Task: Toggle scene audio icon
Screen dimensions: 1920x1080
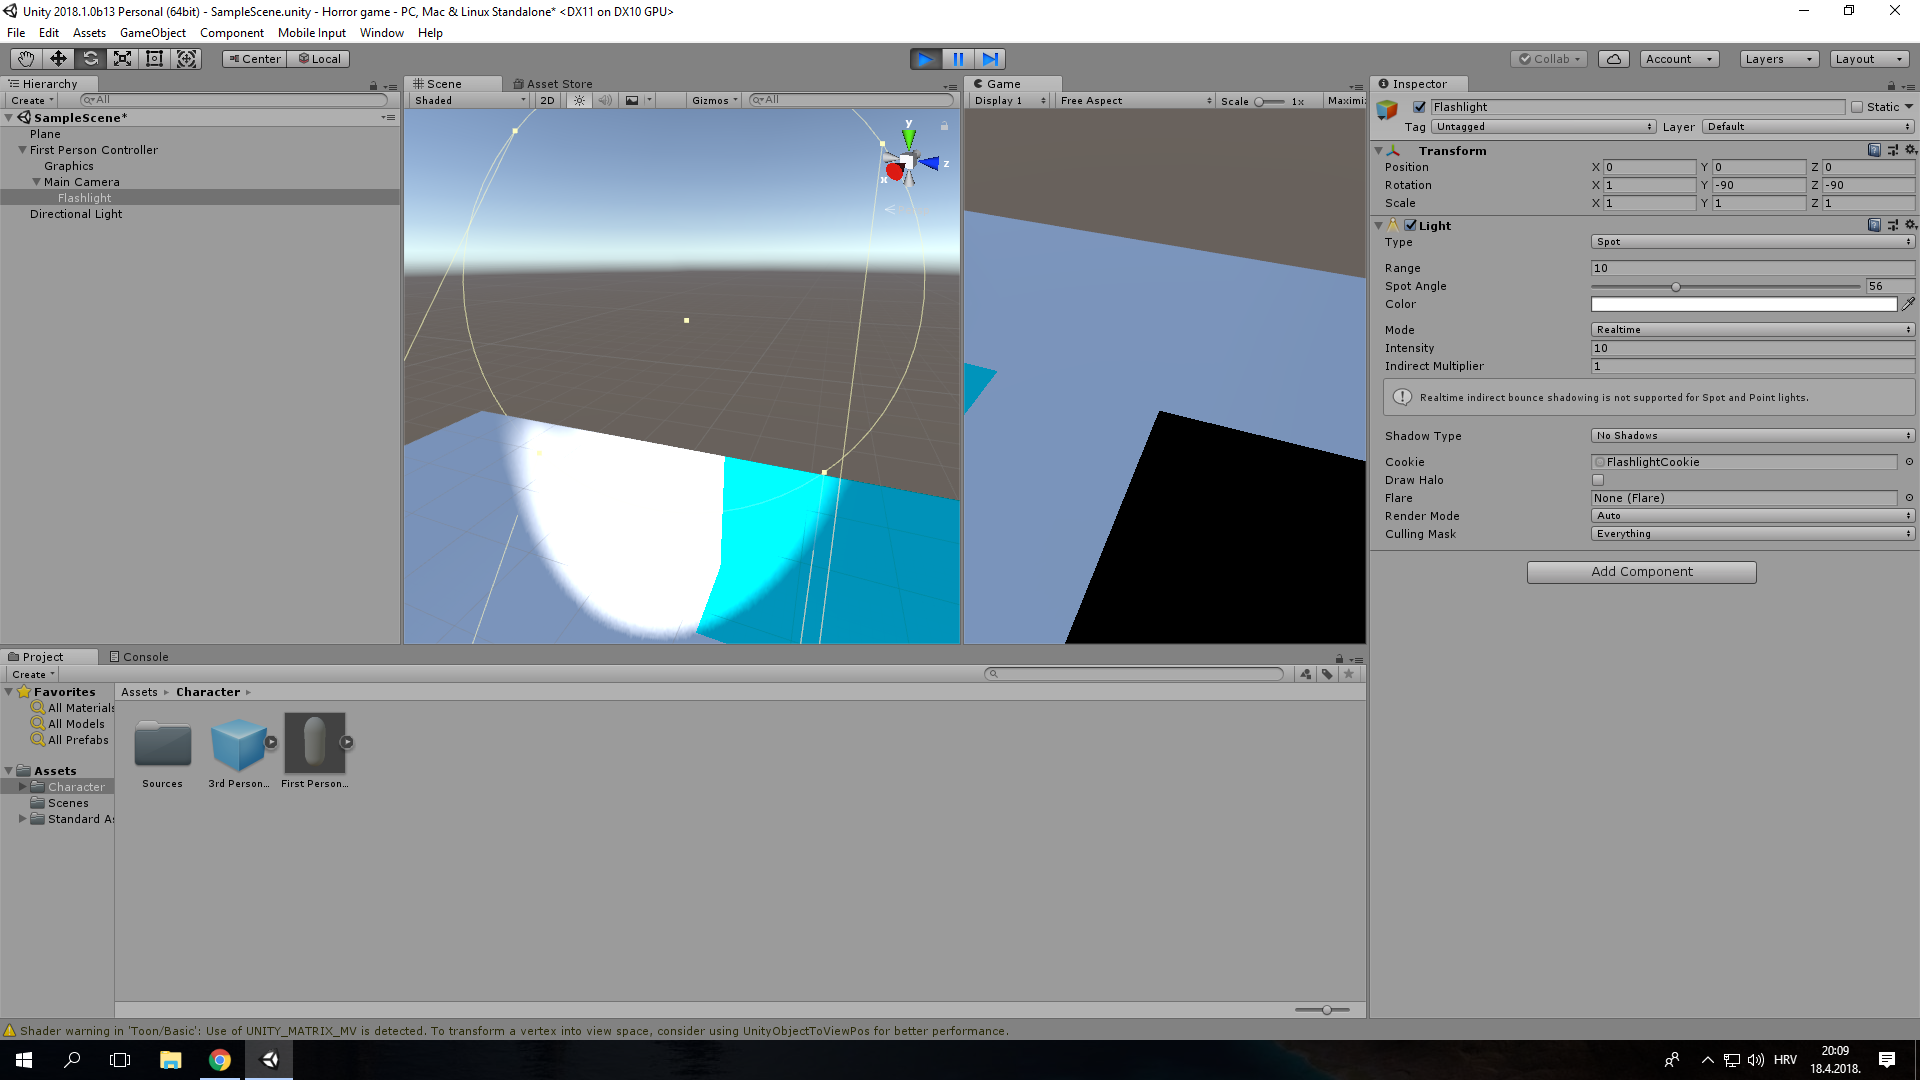Action: 605,100
